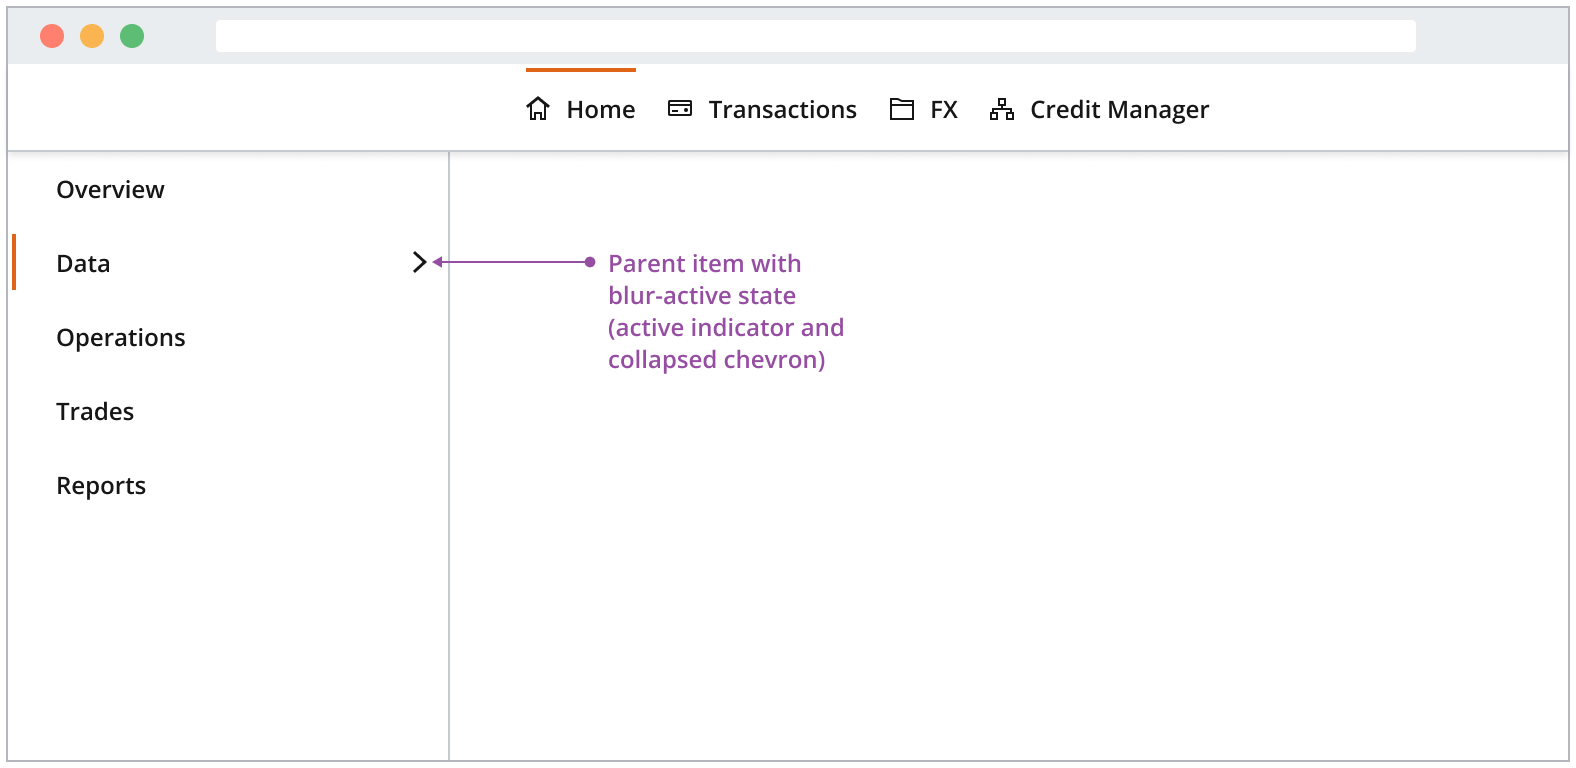Image resolution: width=1576 pixels, height=768 pixels.
Task: Select the Data sidebar item label
Action: click(x=83, y=264)
